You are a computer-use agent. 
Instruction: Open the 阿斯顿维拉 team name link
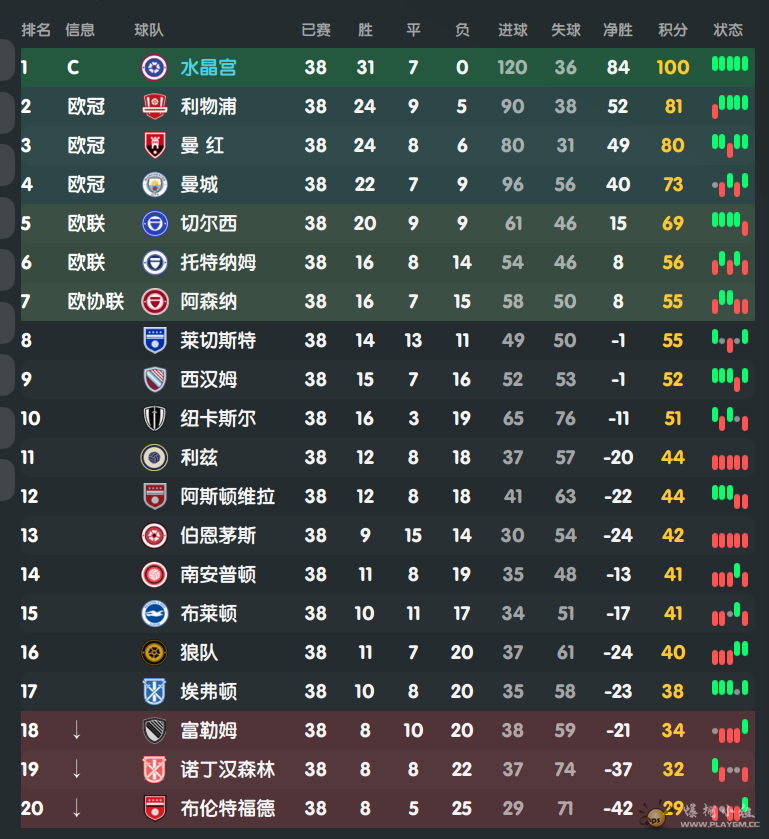pos(227,497)
